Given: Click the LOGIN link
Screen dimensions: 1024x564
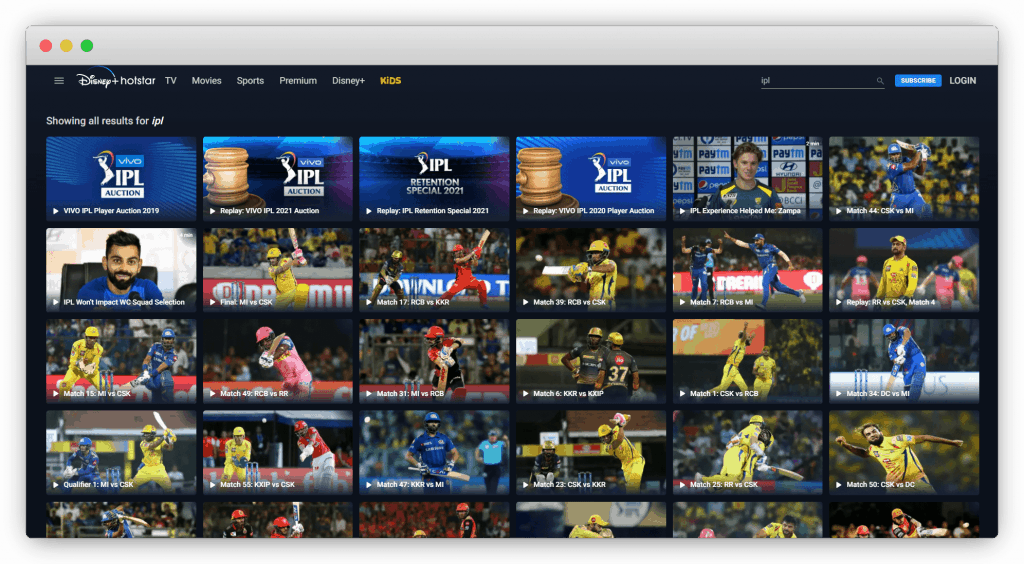Looking at the screenshot, I should pos(963,81).
